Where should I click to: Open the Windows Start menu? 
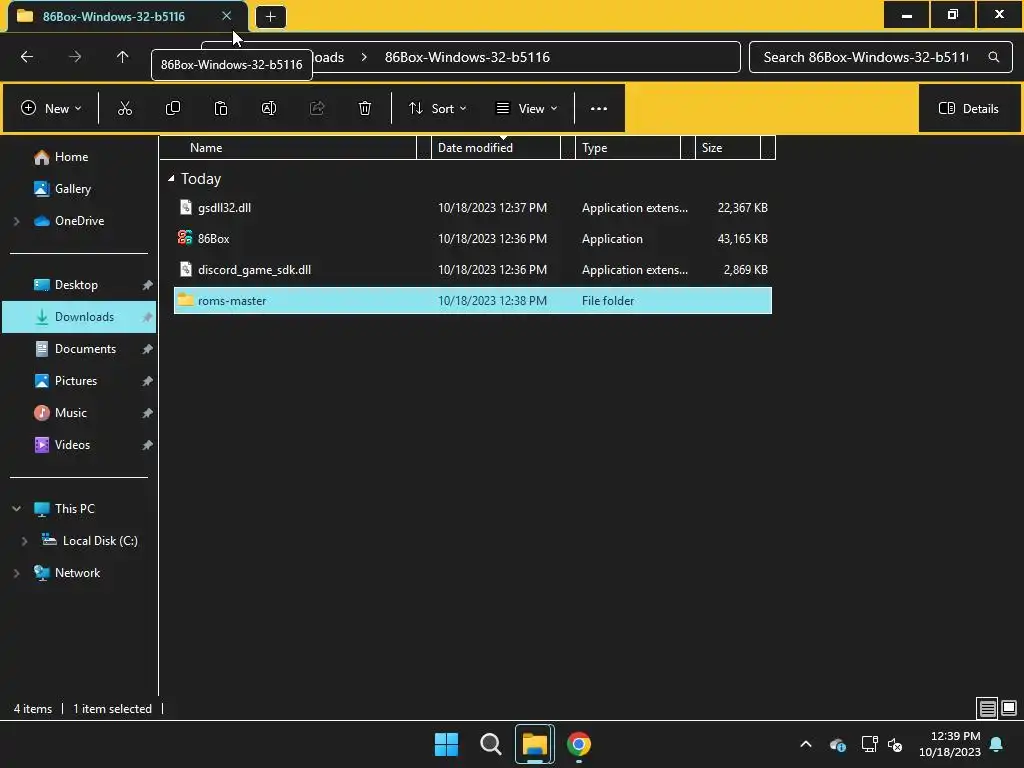pos(447,744)
